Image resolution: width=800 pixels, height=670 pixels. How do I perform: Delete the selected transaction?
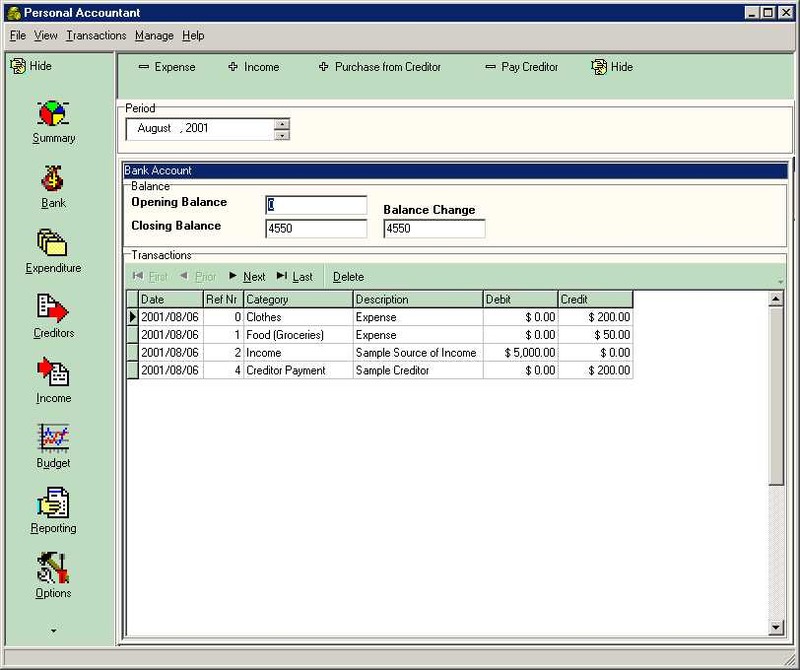[348, 277]
